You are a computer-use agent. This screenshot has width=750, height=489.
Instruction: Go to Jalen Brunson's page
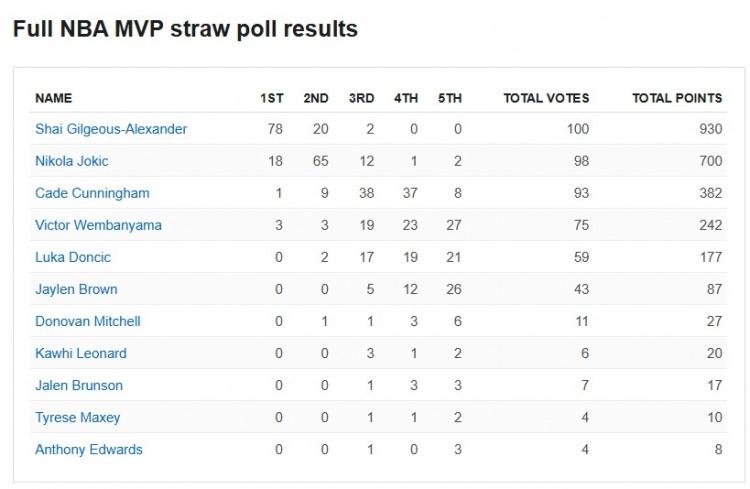click(79, 385)
